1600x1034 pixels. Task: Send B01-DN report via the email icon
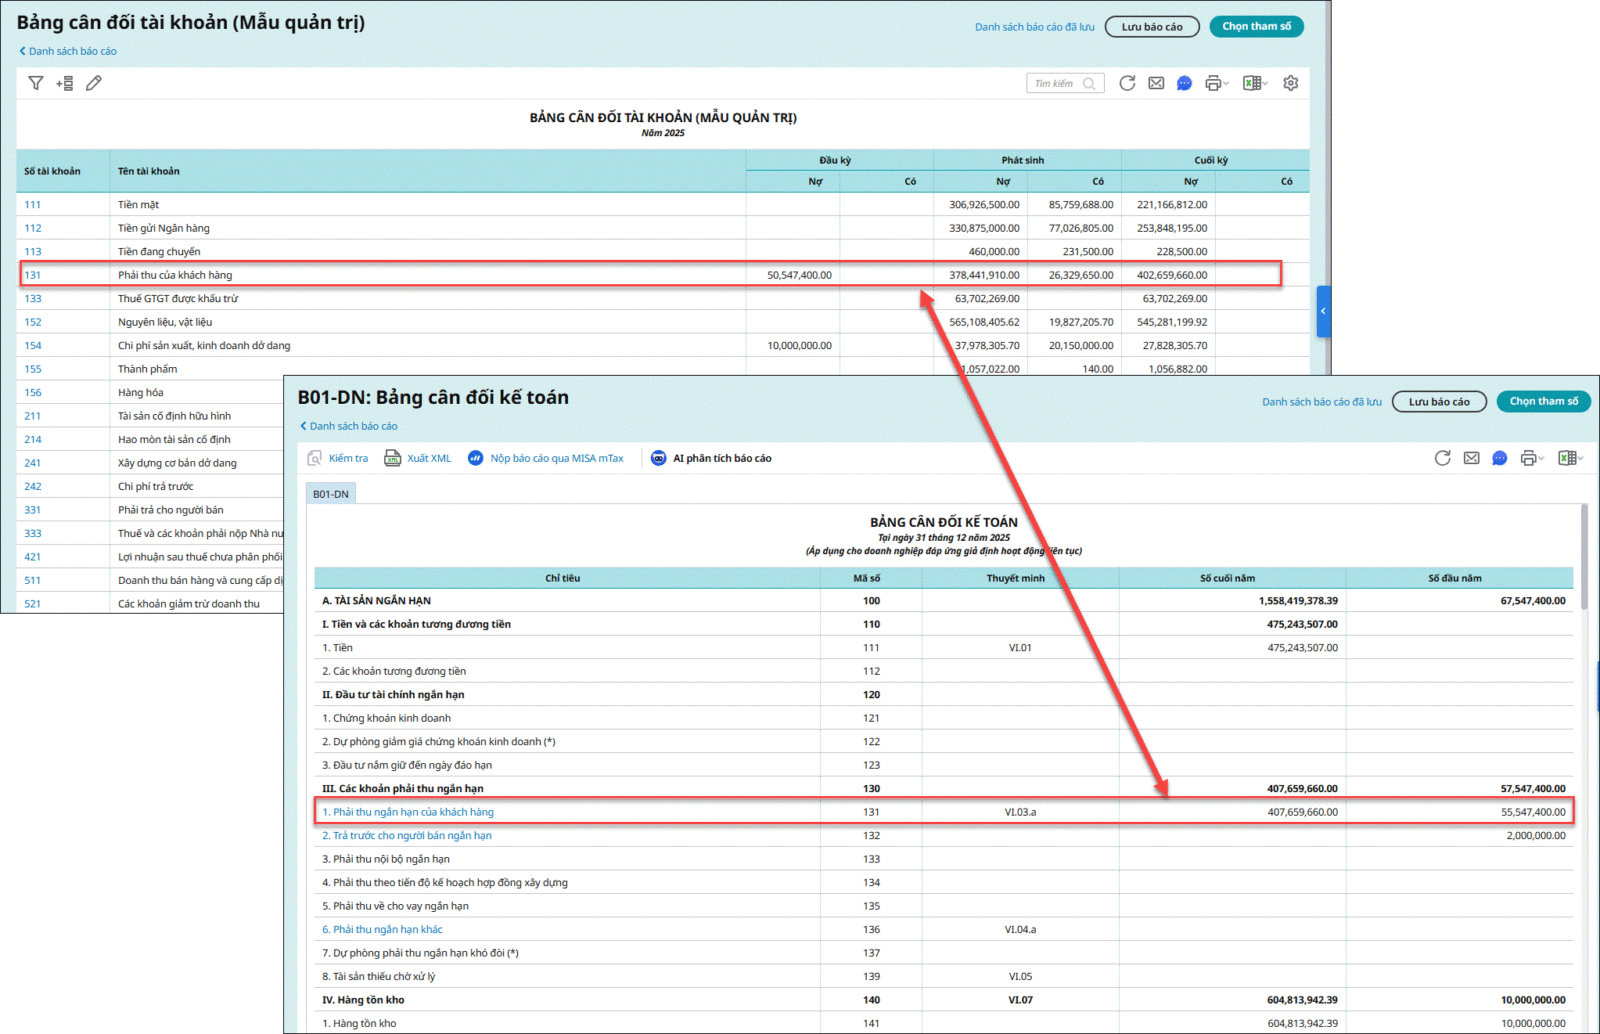(x=1471, y=458)
